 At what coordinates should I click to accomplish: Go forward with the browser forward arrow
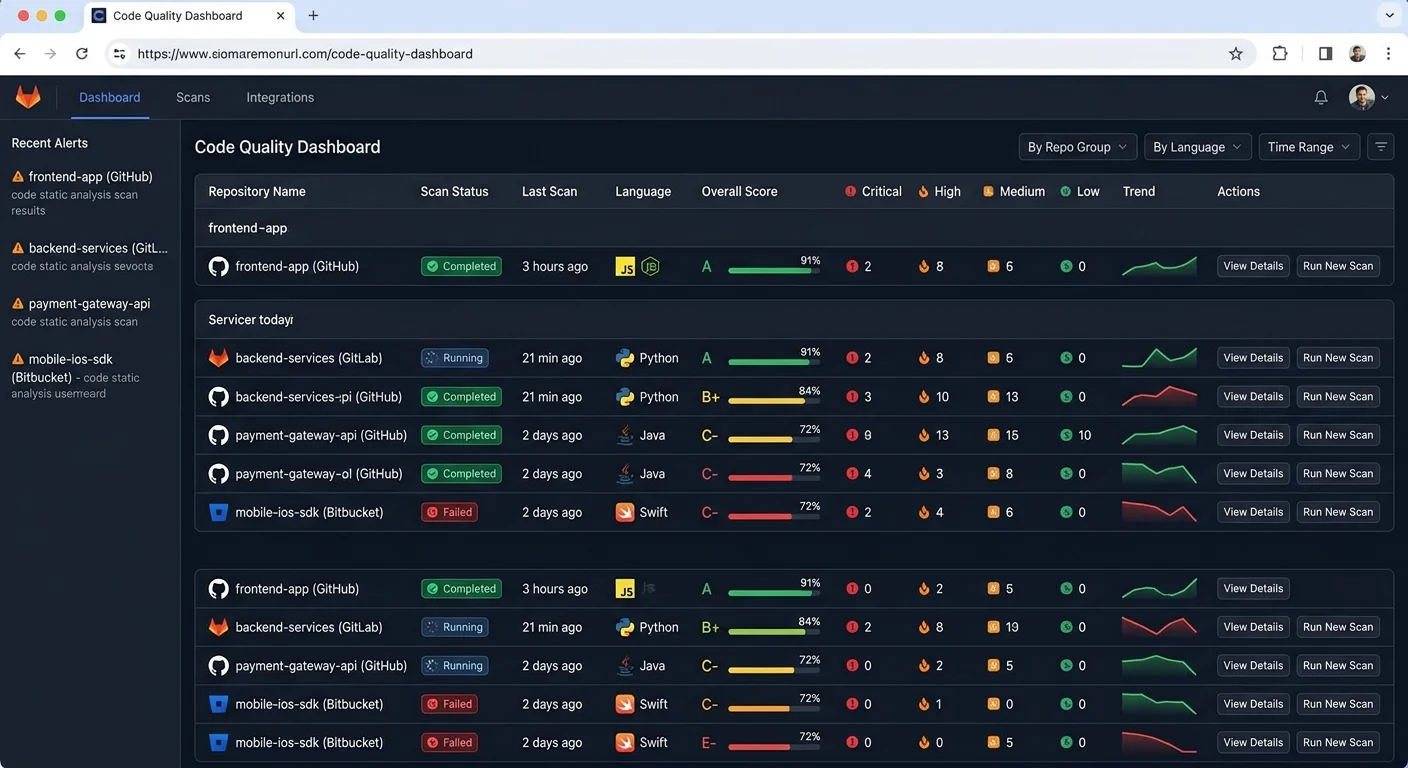[51, 54]
